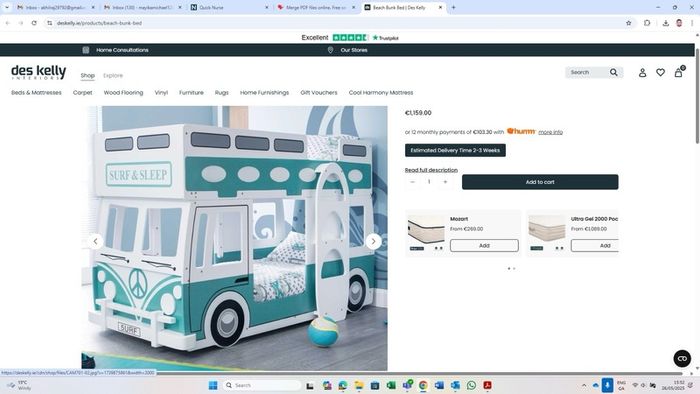The width and height of the screenshot is (700, 394).
Task: Open Chrome downloads icon
Action: coord(666,23)
